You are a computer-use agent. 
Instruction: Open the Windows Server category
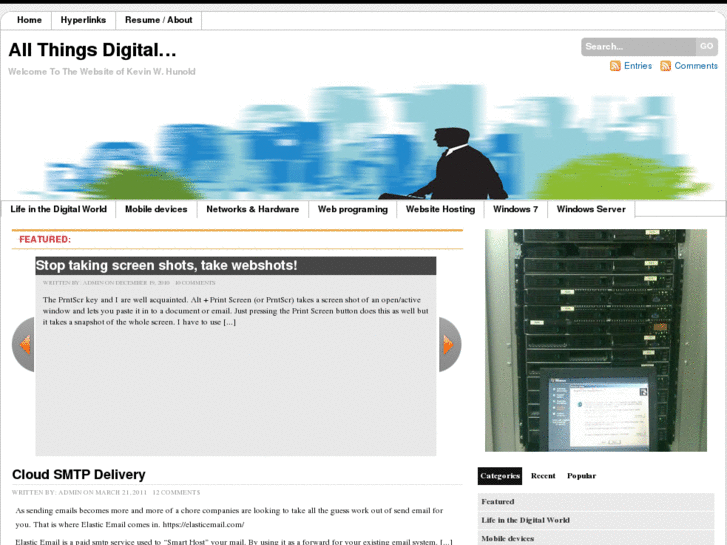591,209
